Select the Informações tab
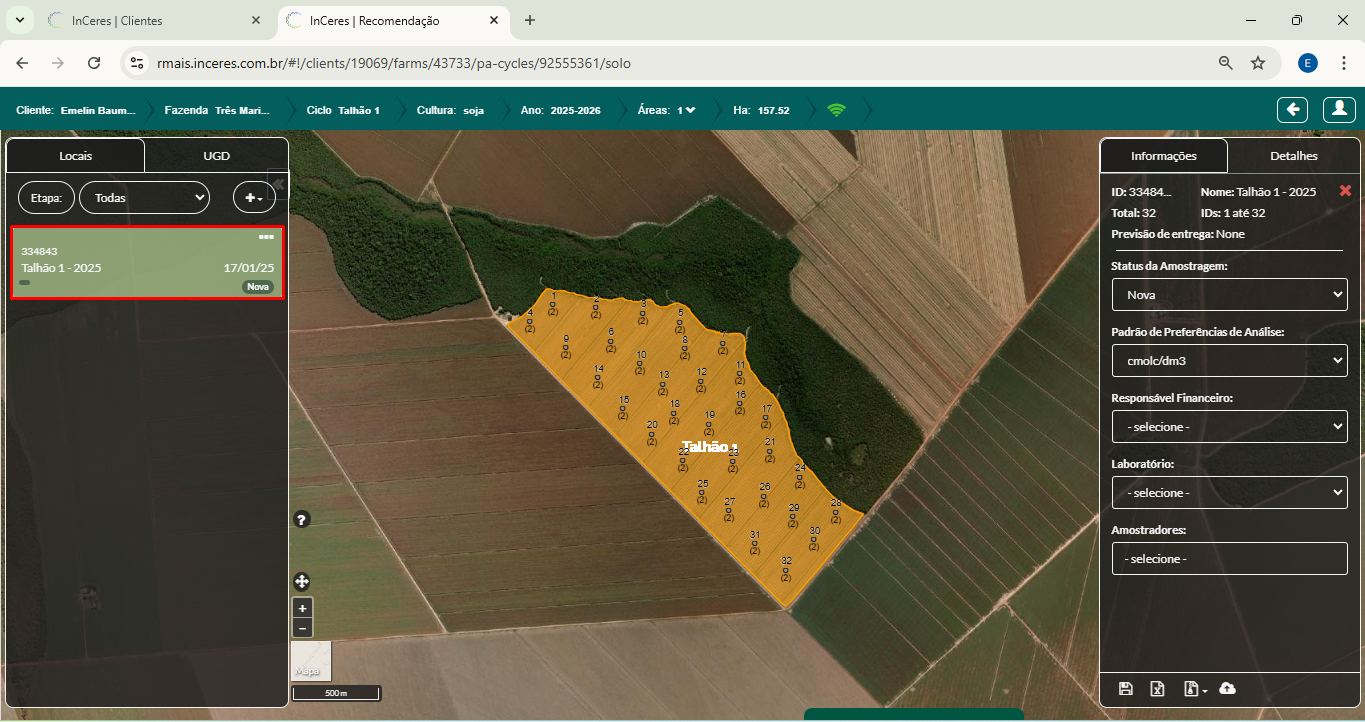The width and height of the screenshot is (1365, 722). point(1164,156)
